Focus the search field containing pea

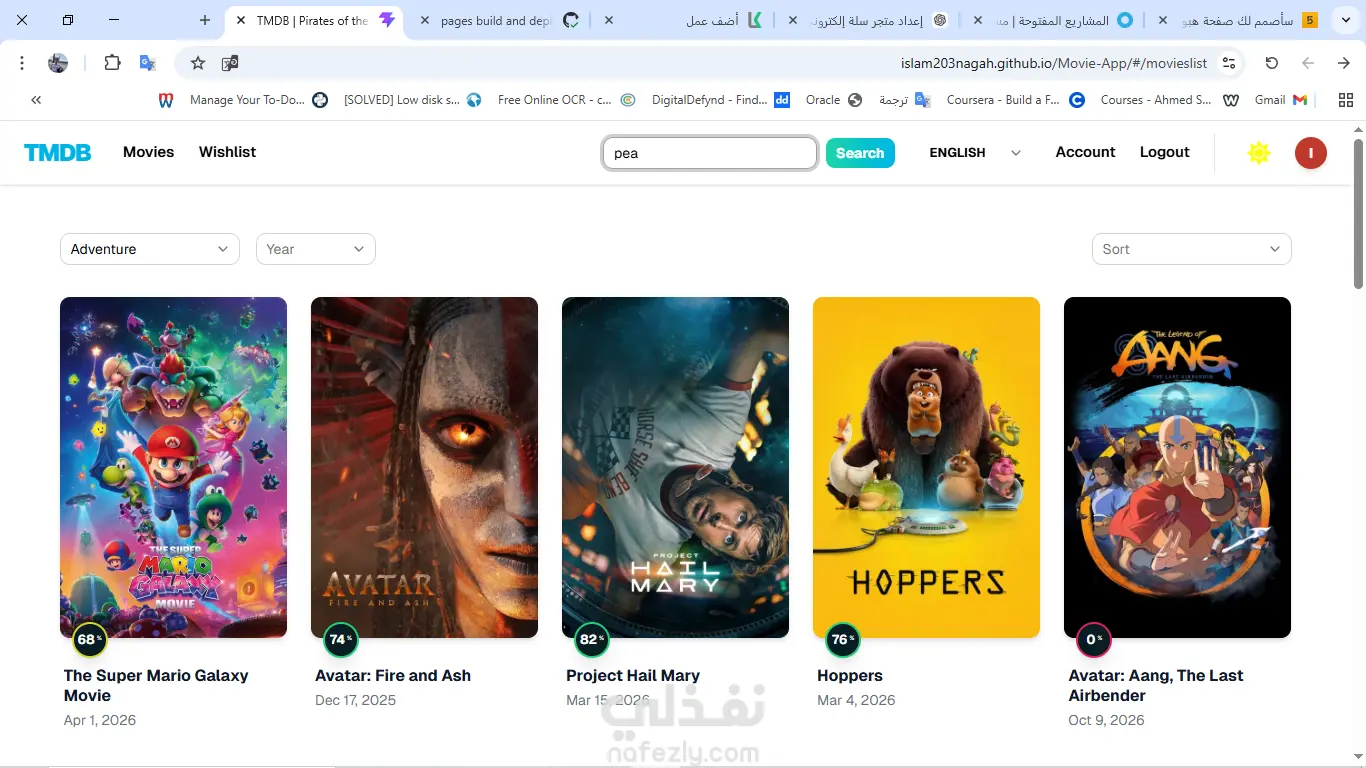click(710, 153)
